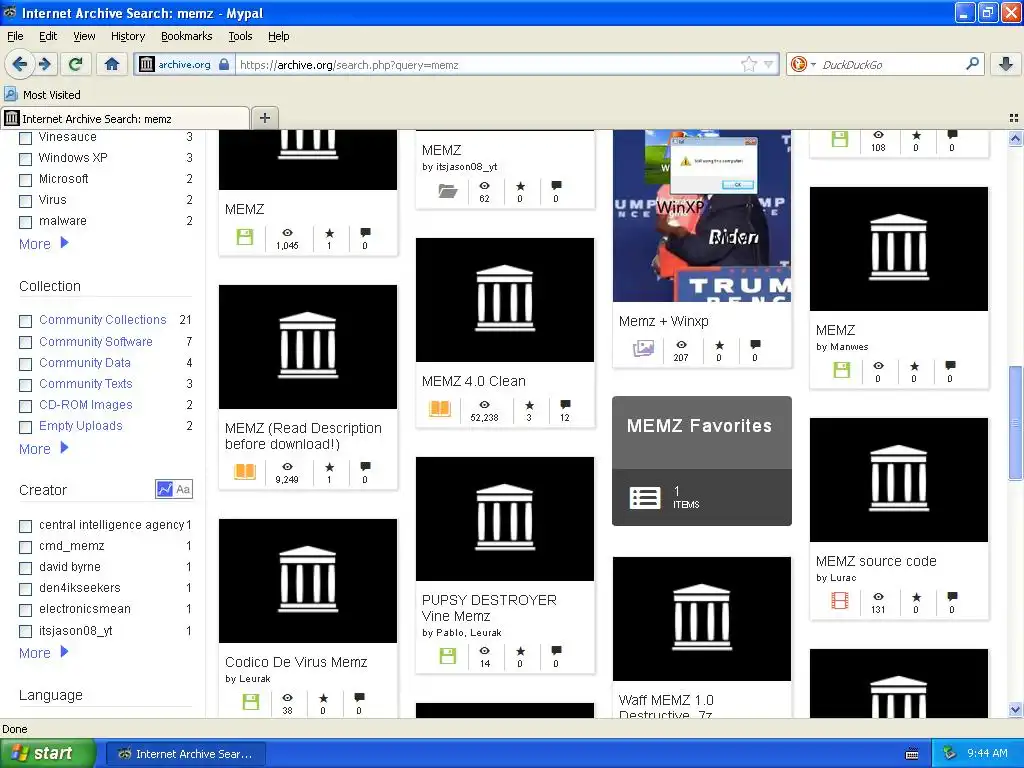Click the DuckDuckGo search magnifier icon
The image size is (1024, 768).
(972, 64)
